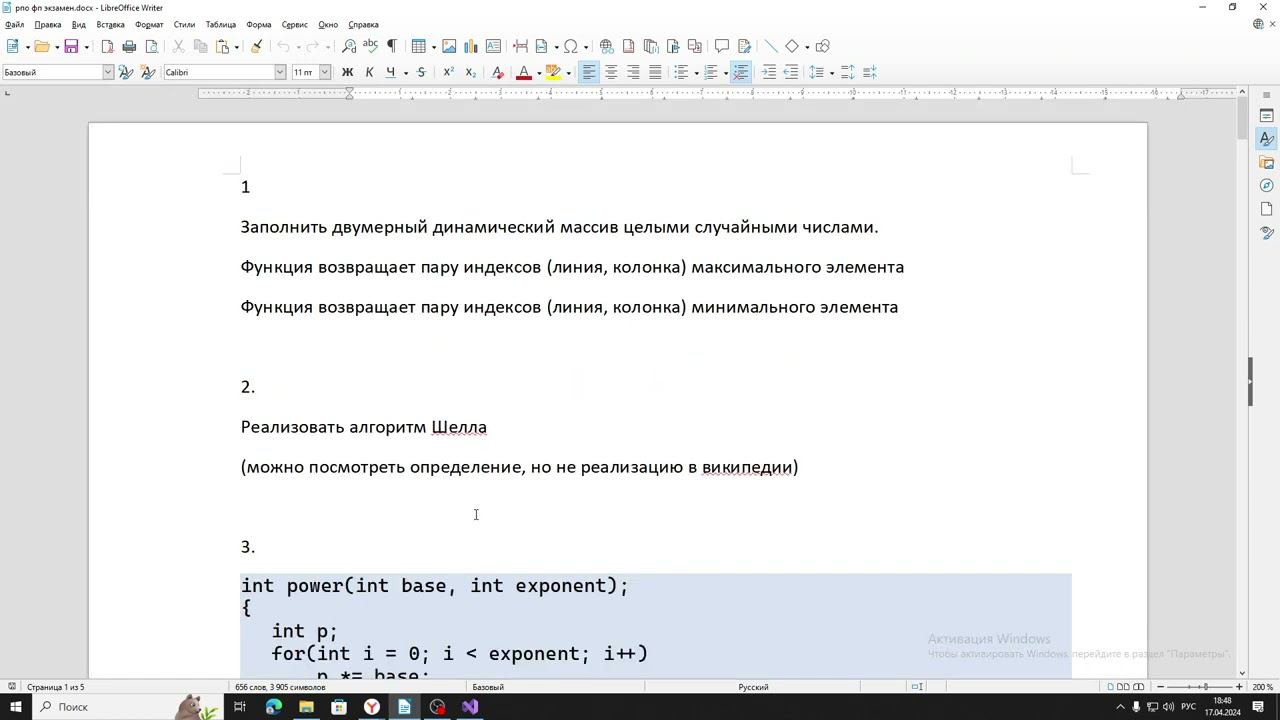Click the Print icon
1280x720 pixels.
[129, 46]
